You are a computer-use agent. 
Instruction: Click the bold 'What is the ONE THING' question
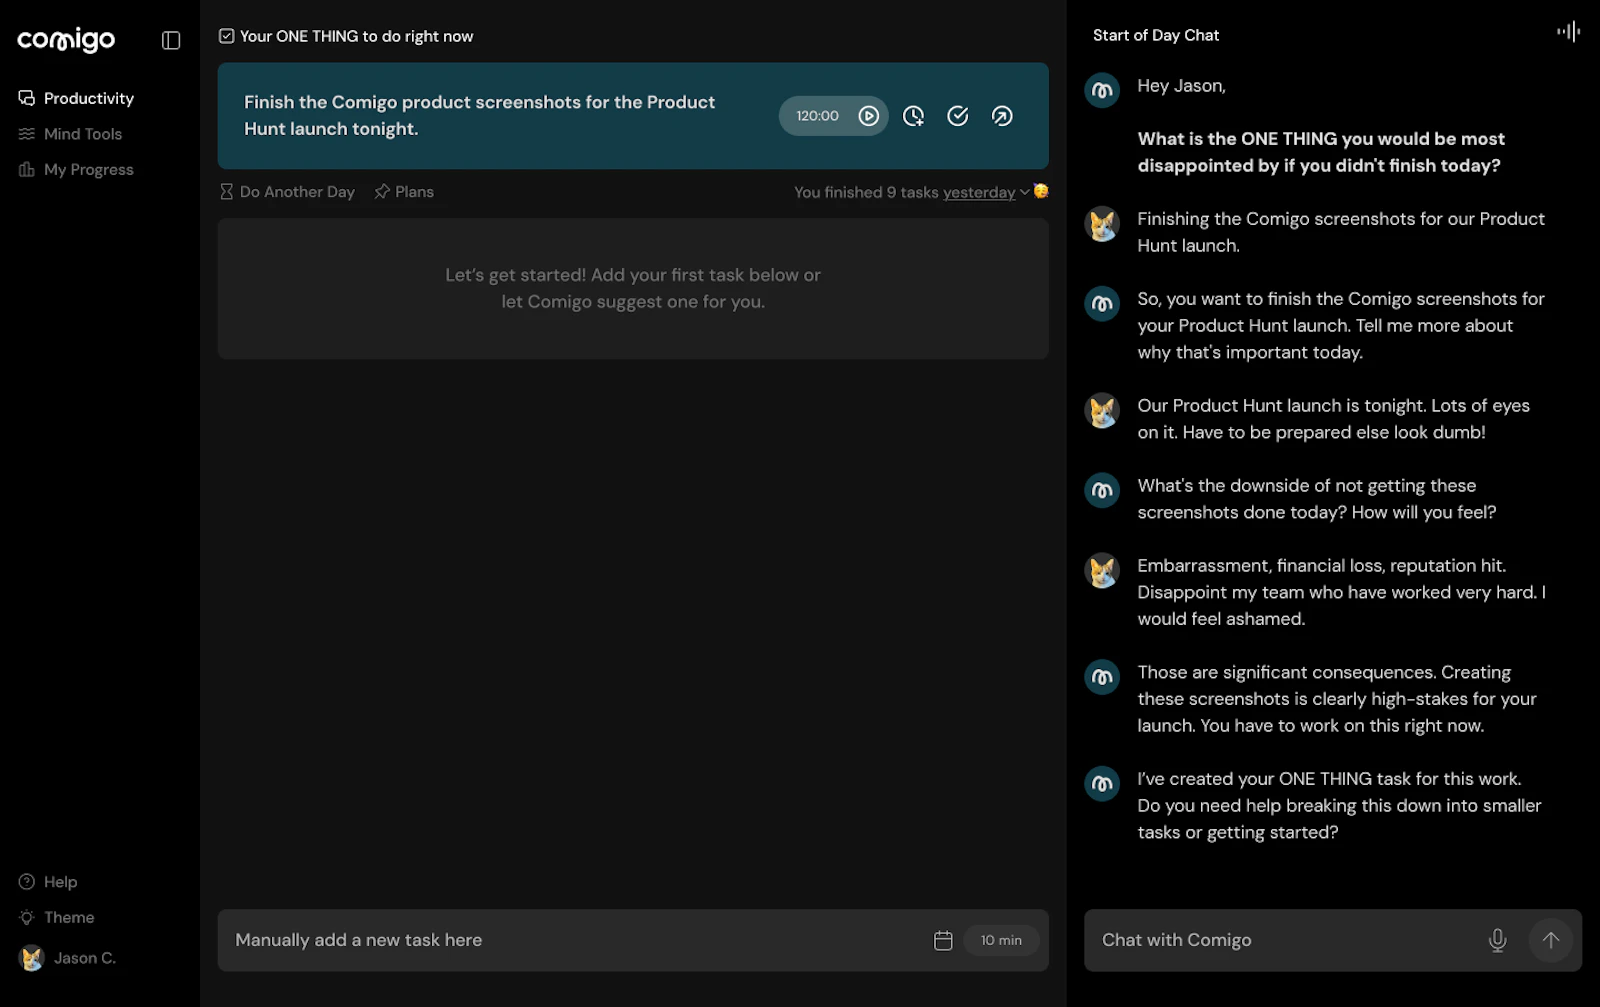click(x=1321, y=152)
